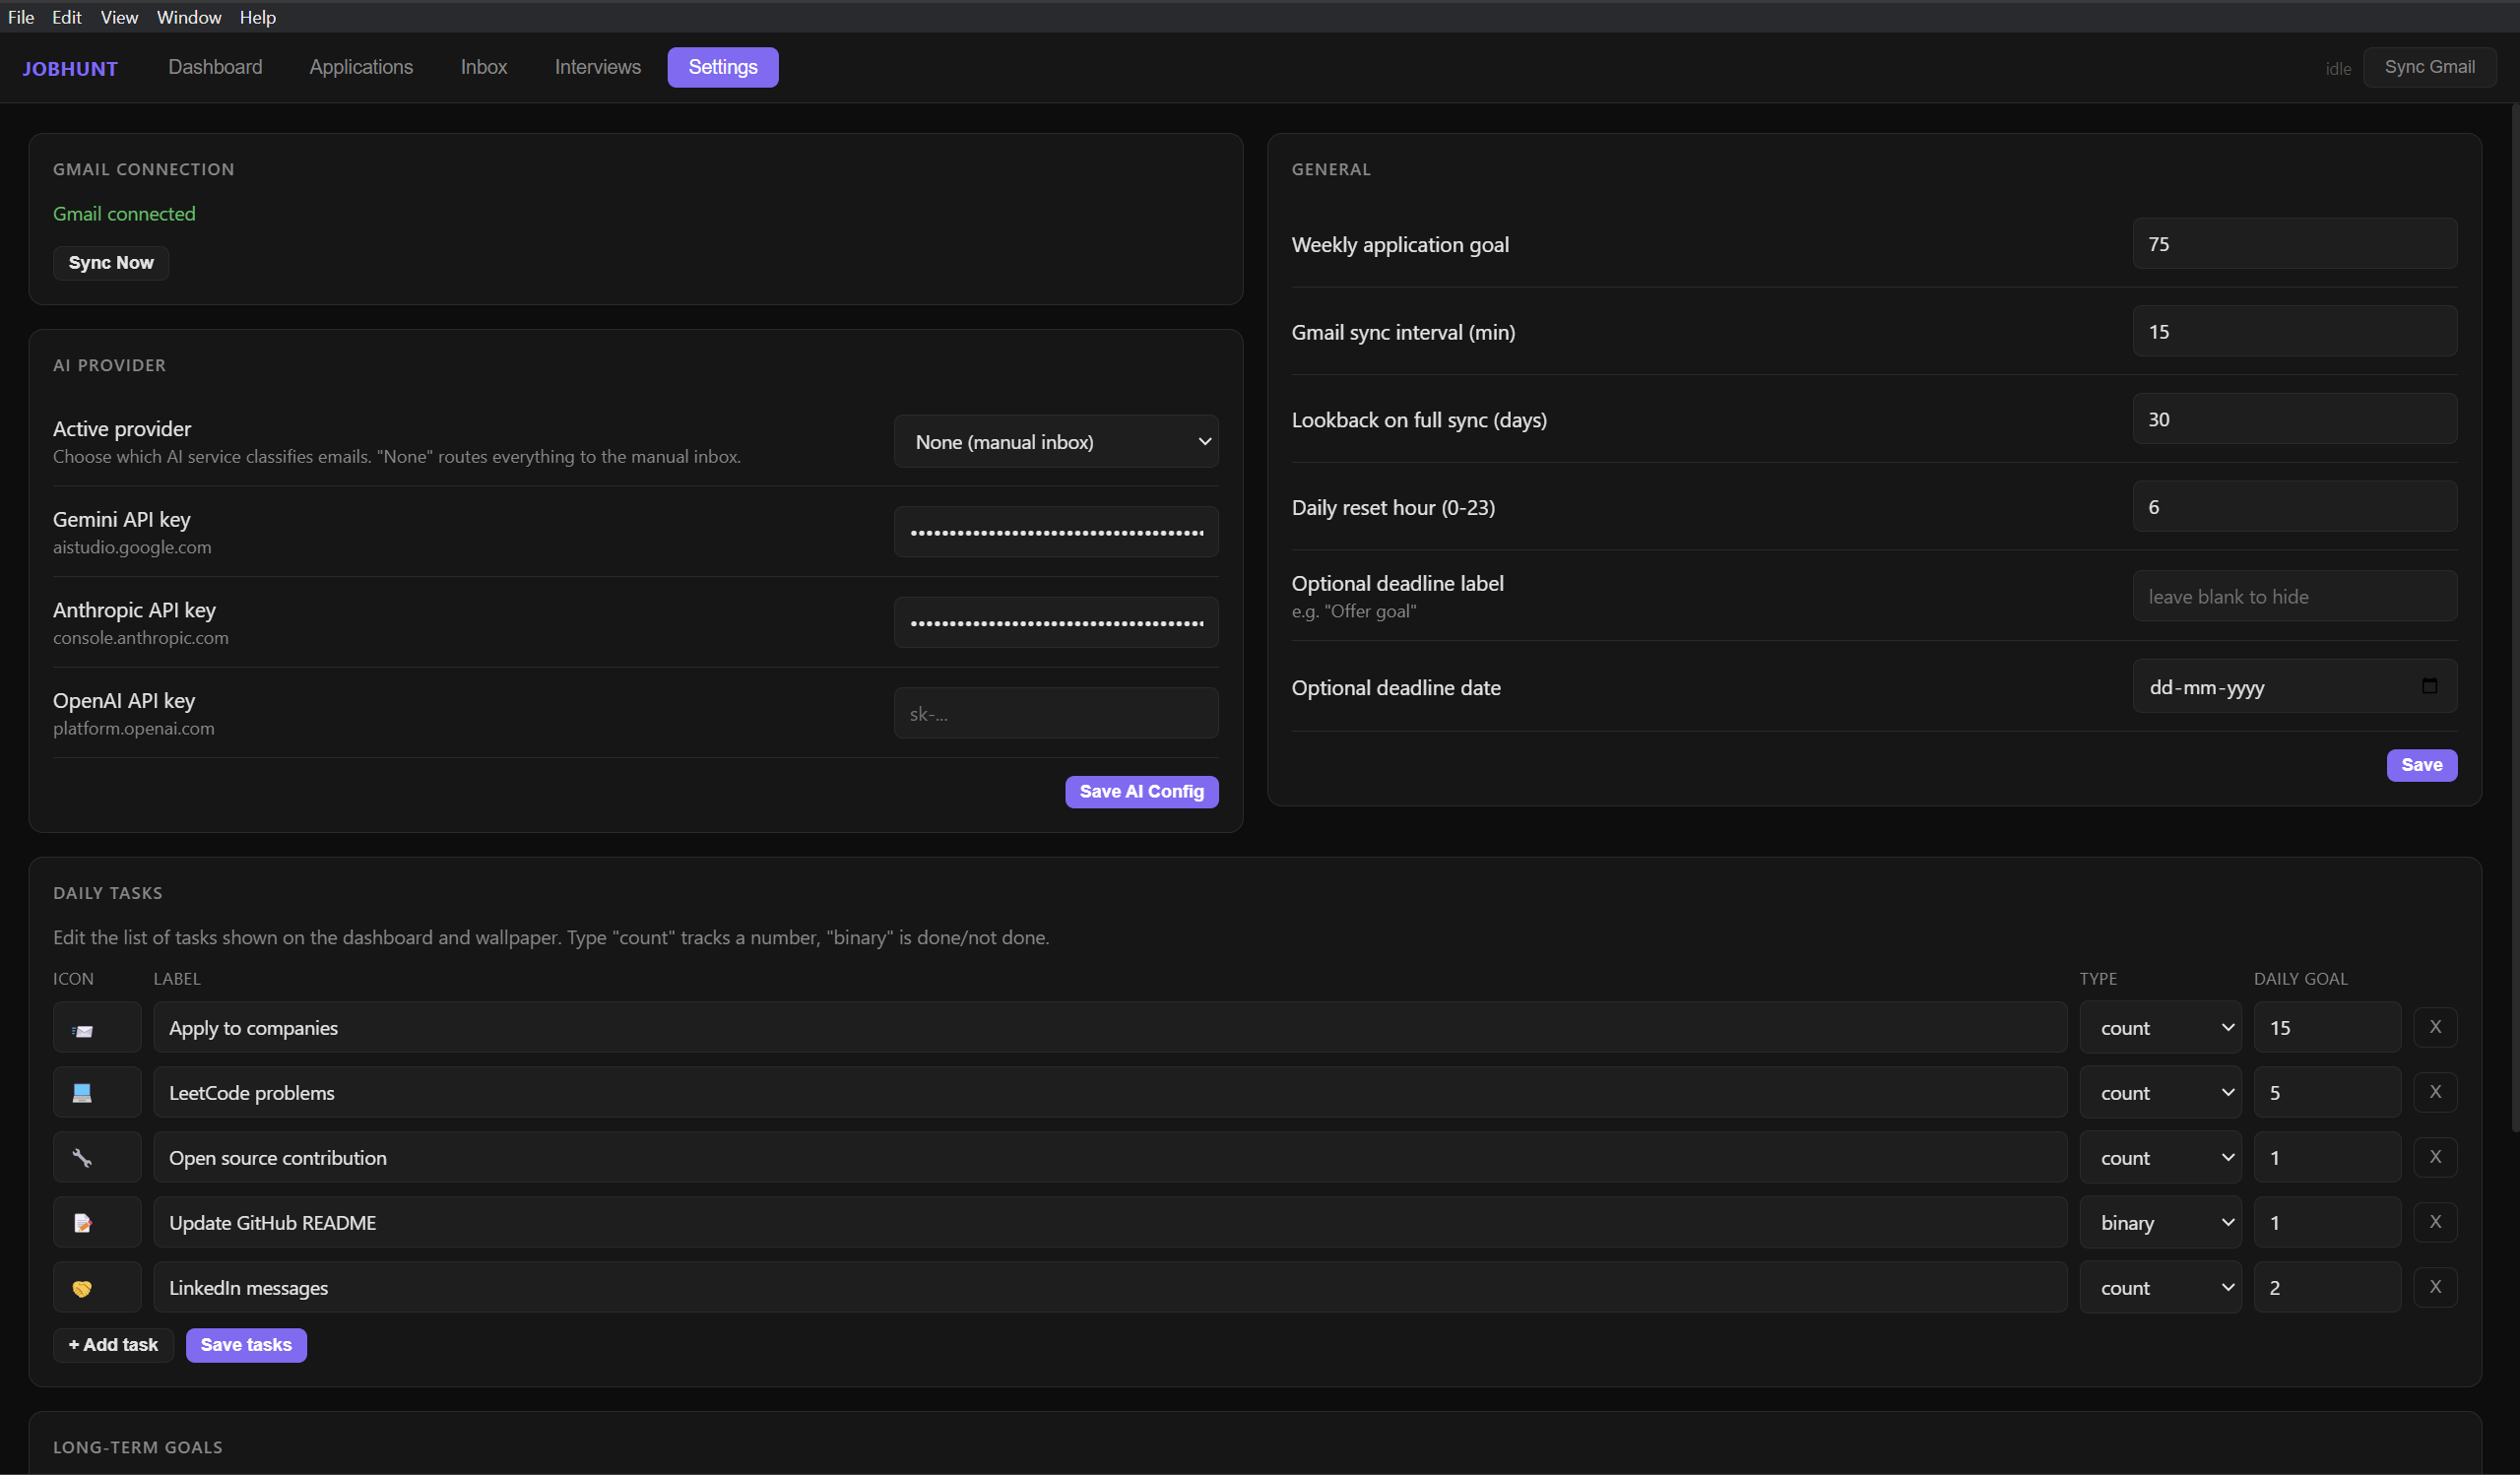2520x1475 pixels.
Task: Click daily goal field for Apply to companies
Action: coord(2327,1028)
